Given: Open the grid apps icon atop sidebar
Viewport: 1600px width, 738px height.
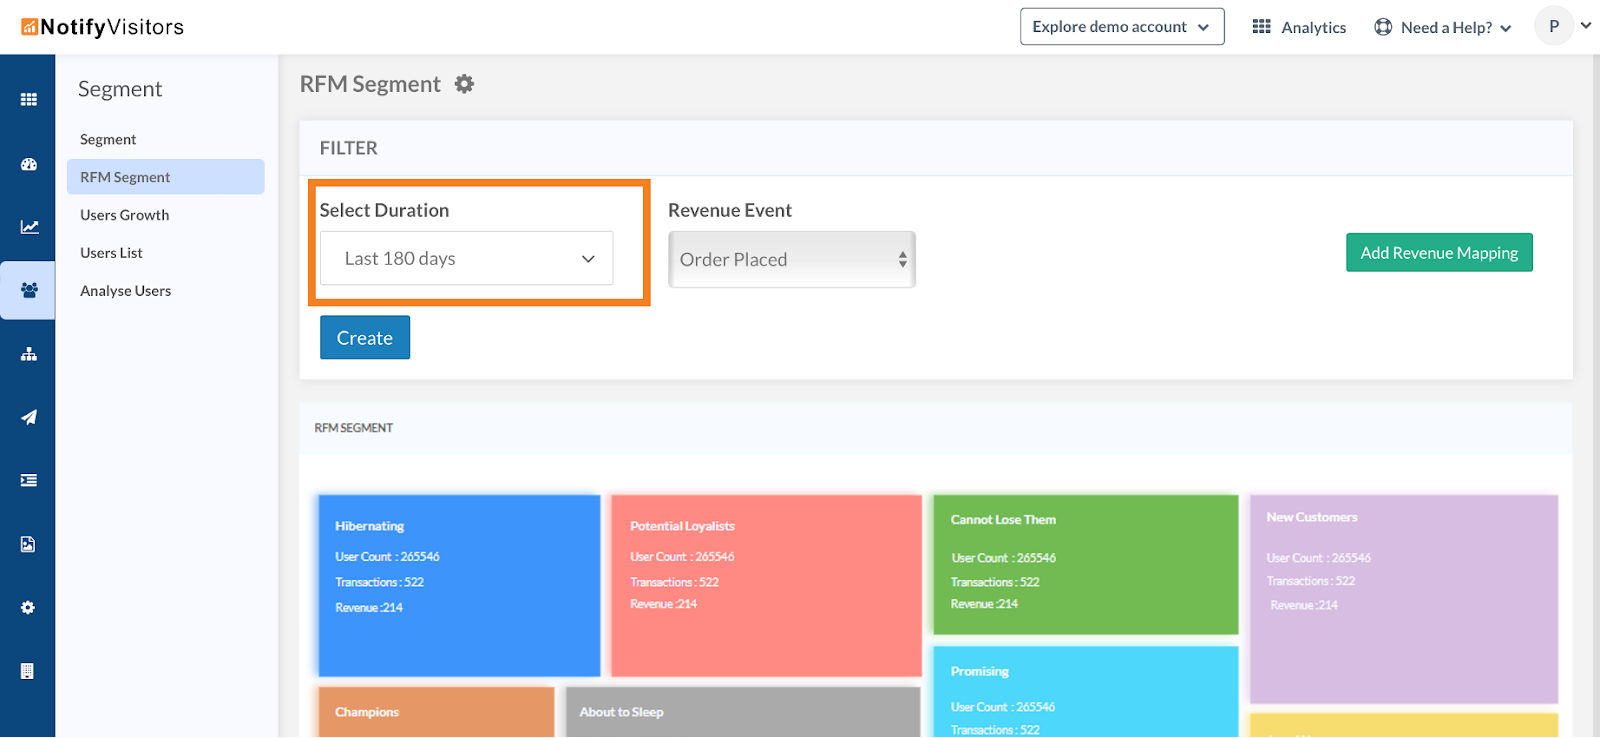Looking at the screenshot, I should (29, 100).
